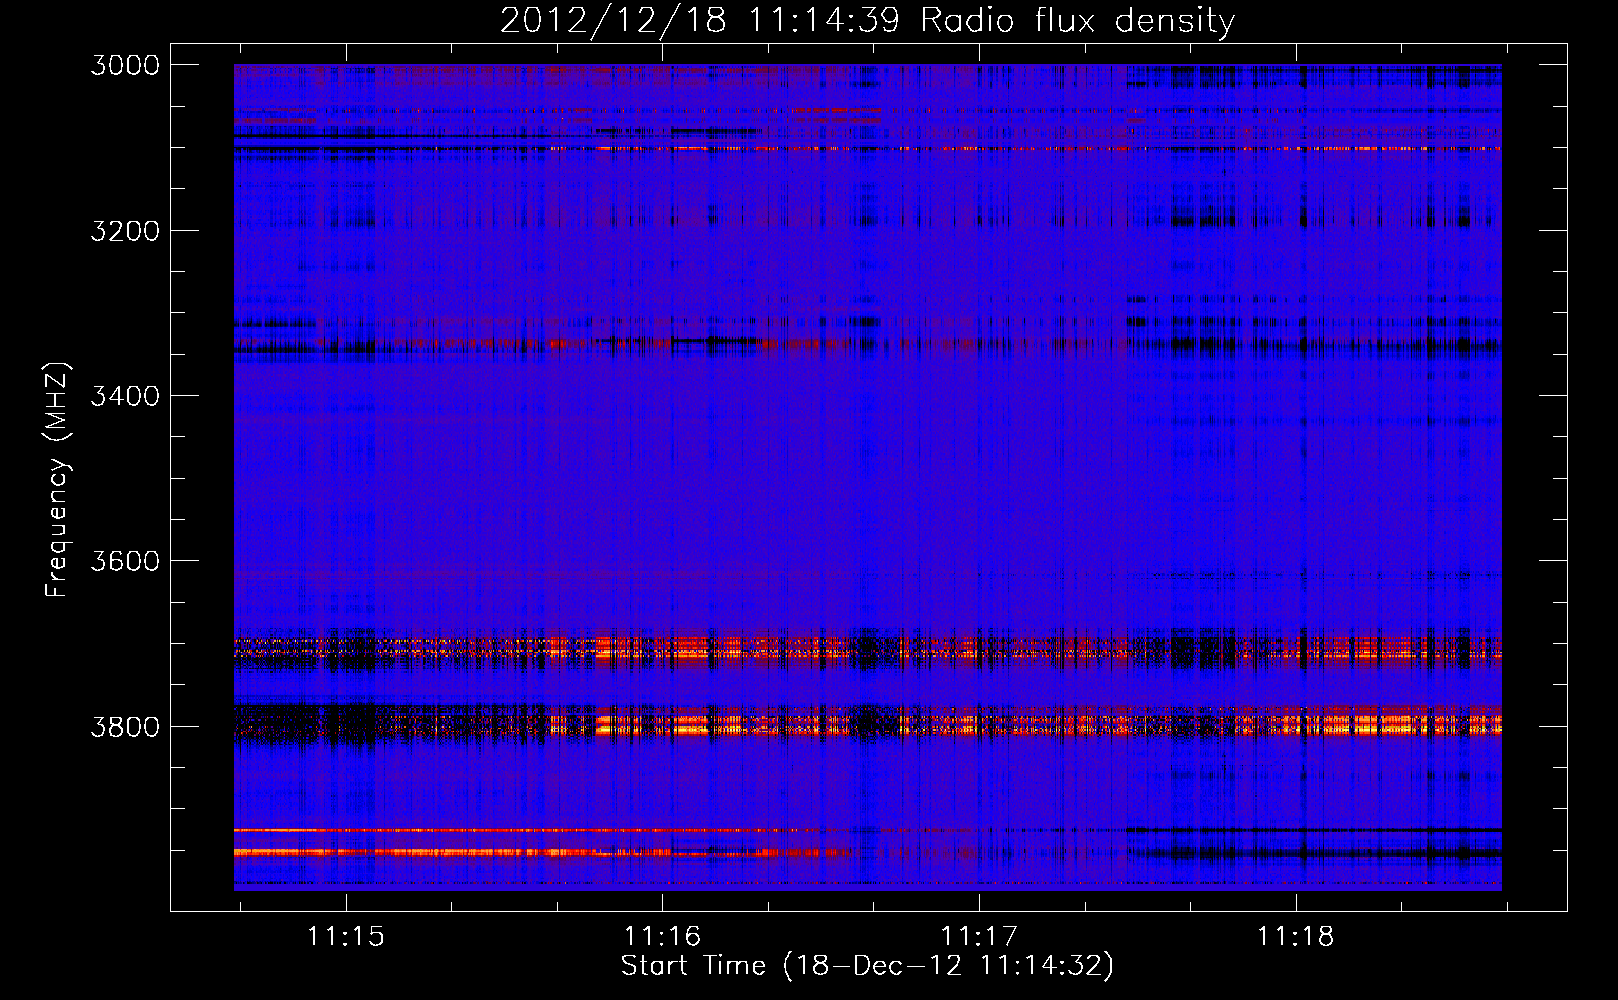Click the 11:16 time axis label
Screen dimensions: 1618x1000
(x=662, y=936)
